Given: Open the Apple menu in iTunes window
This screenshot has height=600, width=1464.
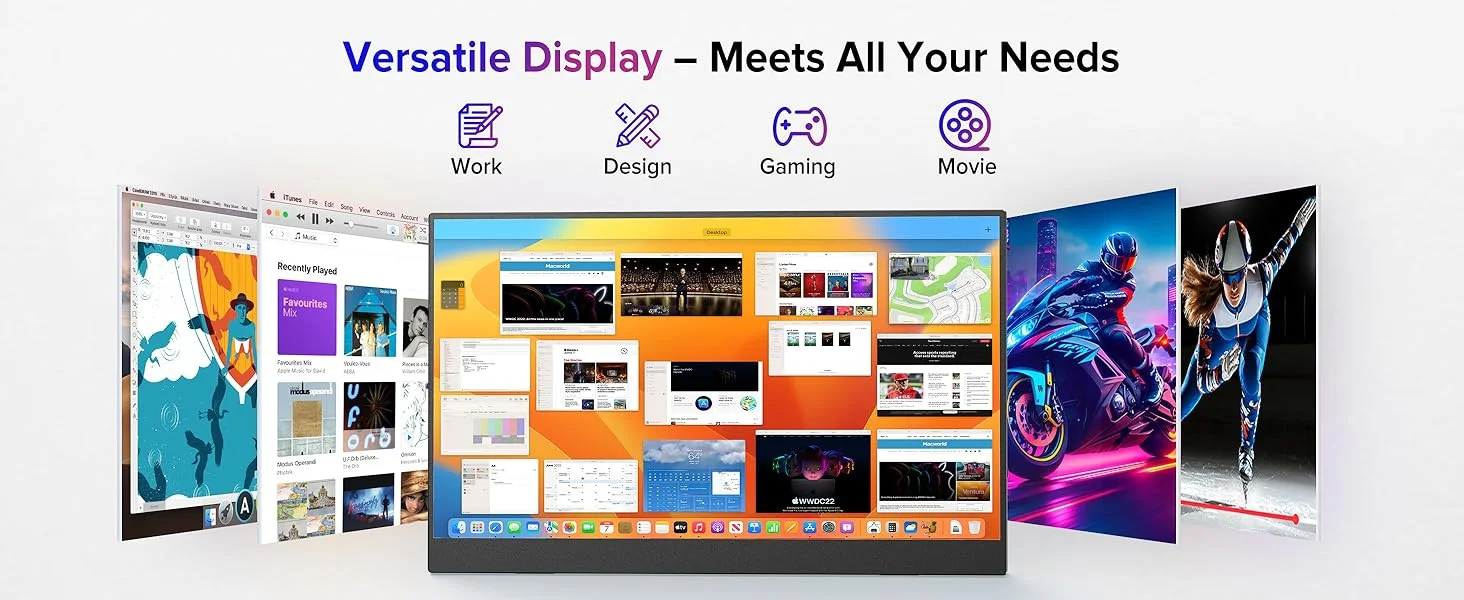Looking at the screenshot, I should (272, 195).
